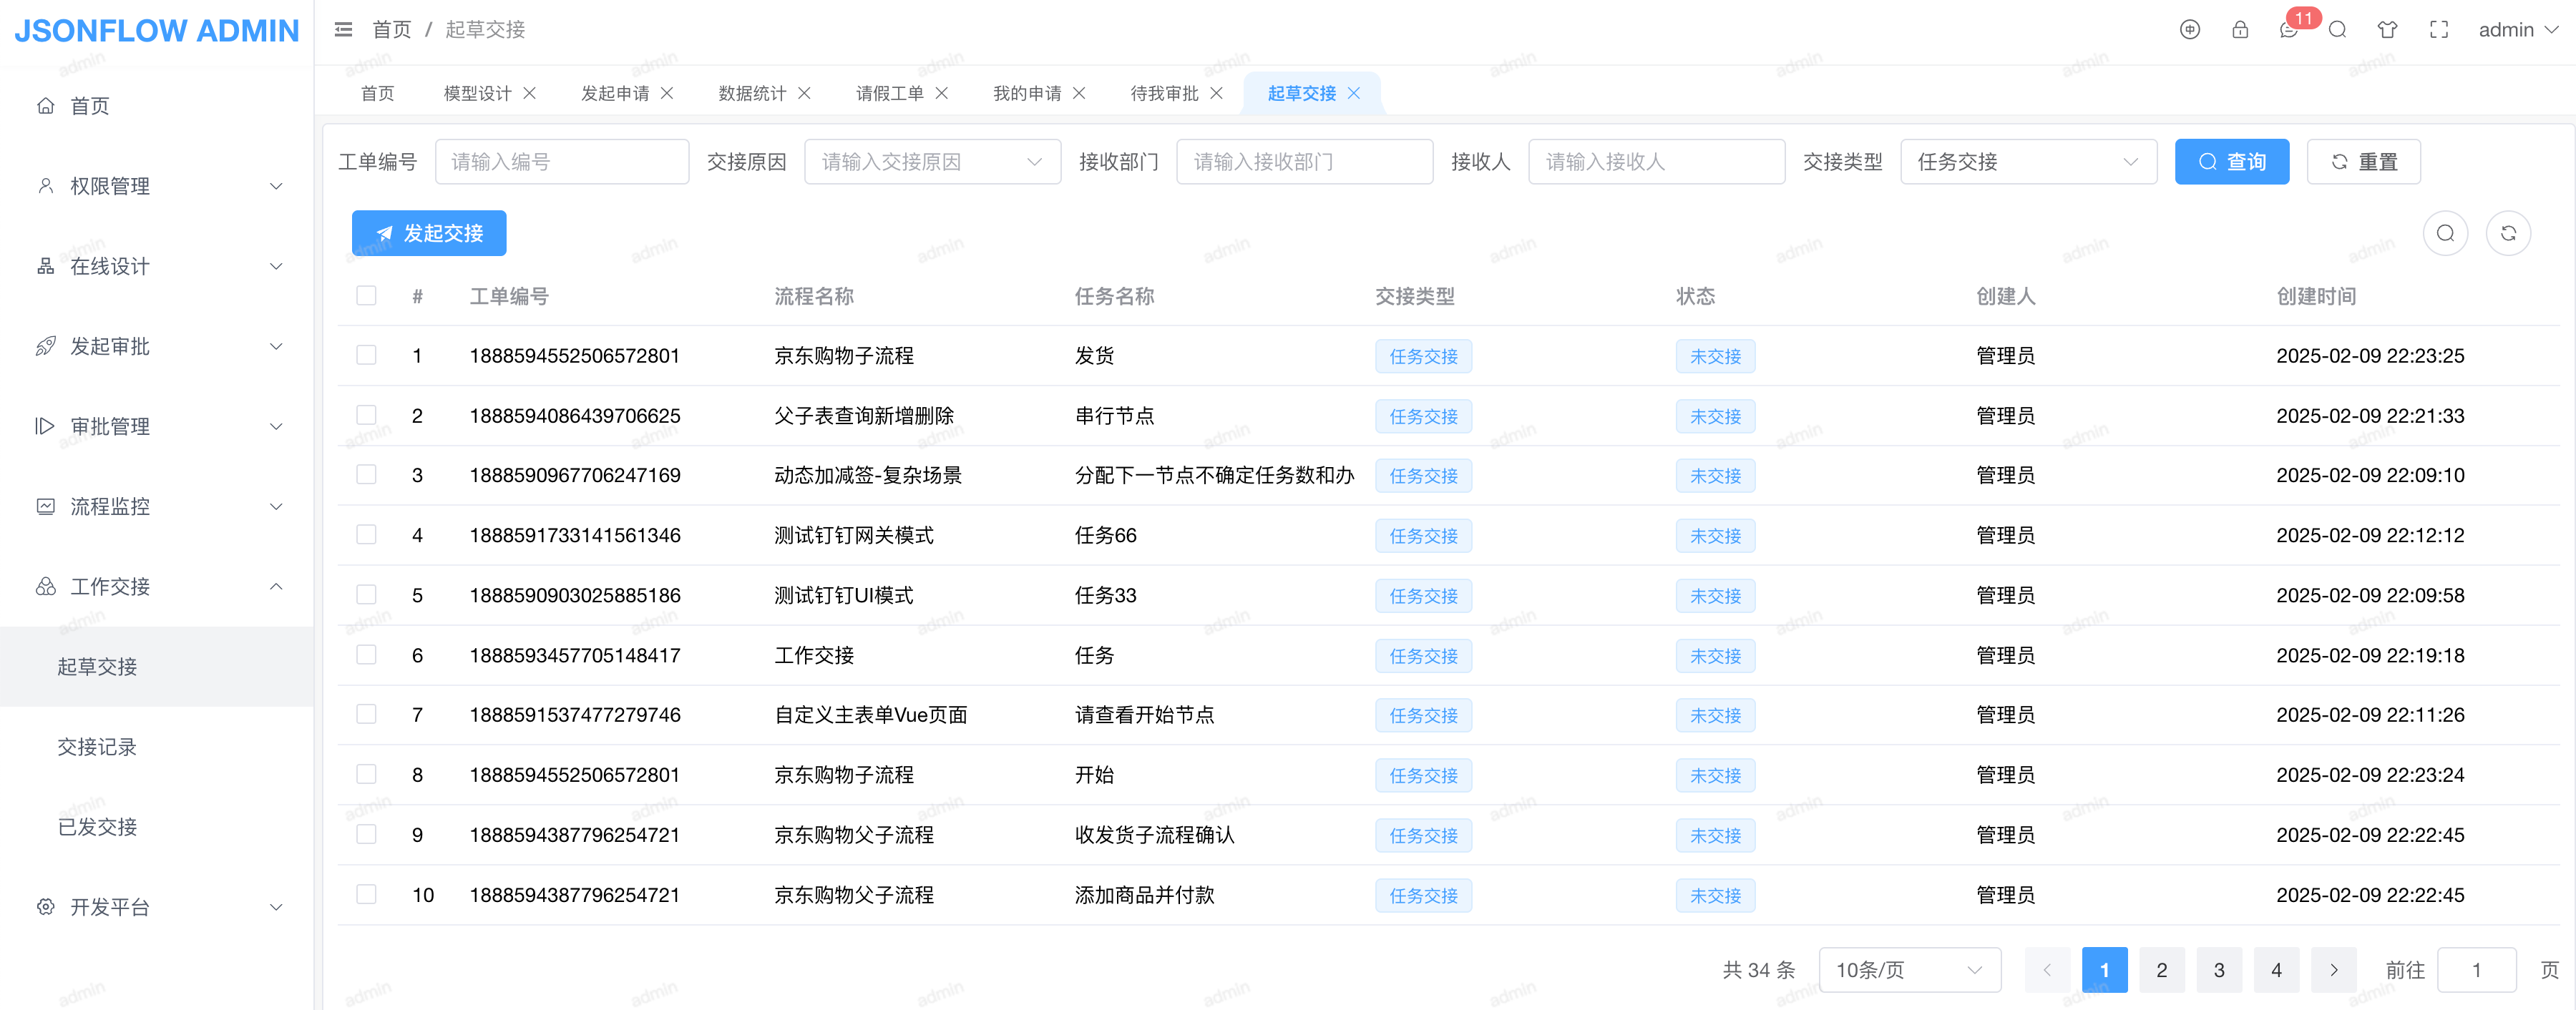Check the select-all checkbox in table header

click(367, 295)
